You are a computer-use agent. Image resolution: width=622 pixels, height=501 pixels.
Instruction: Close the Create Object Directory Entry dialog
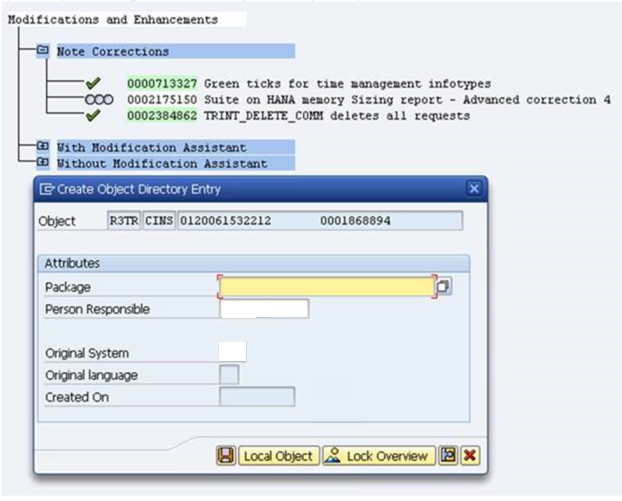click(x=474, y=188)
